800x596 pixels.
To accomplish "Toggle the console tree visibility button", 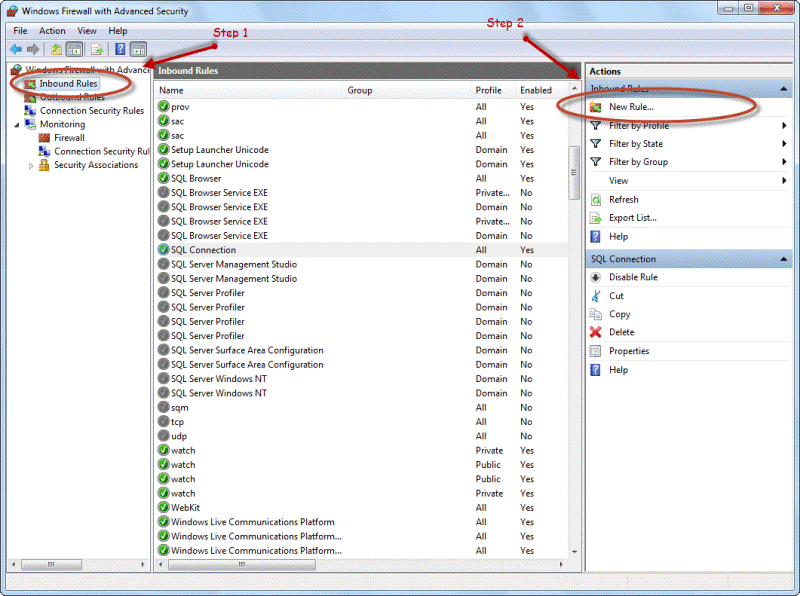I will pyautogui.click(x=75, y=48).
